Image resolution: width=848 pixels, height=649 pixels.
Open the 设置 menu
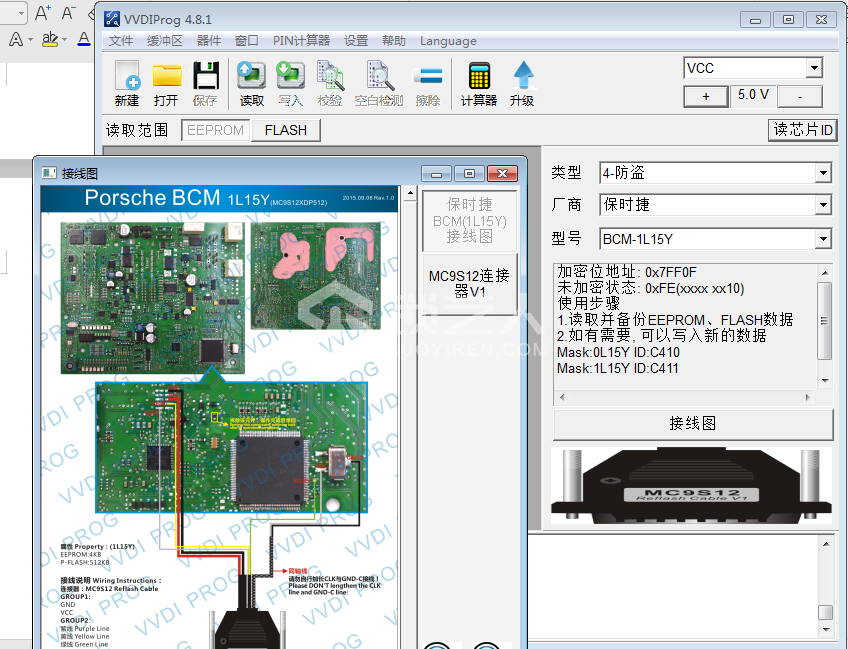pyautogui.click(x=356, y=41)
